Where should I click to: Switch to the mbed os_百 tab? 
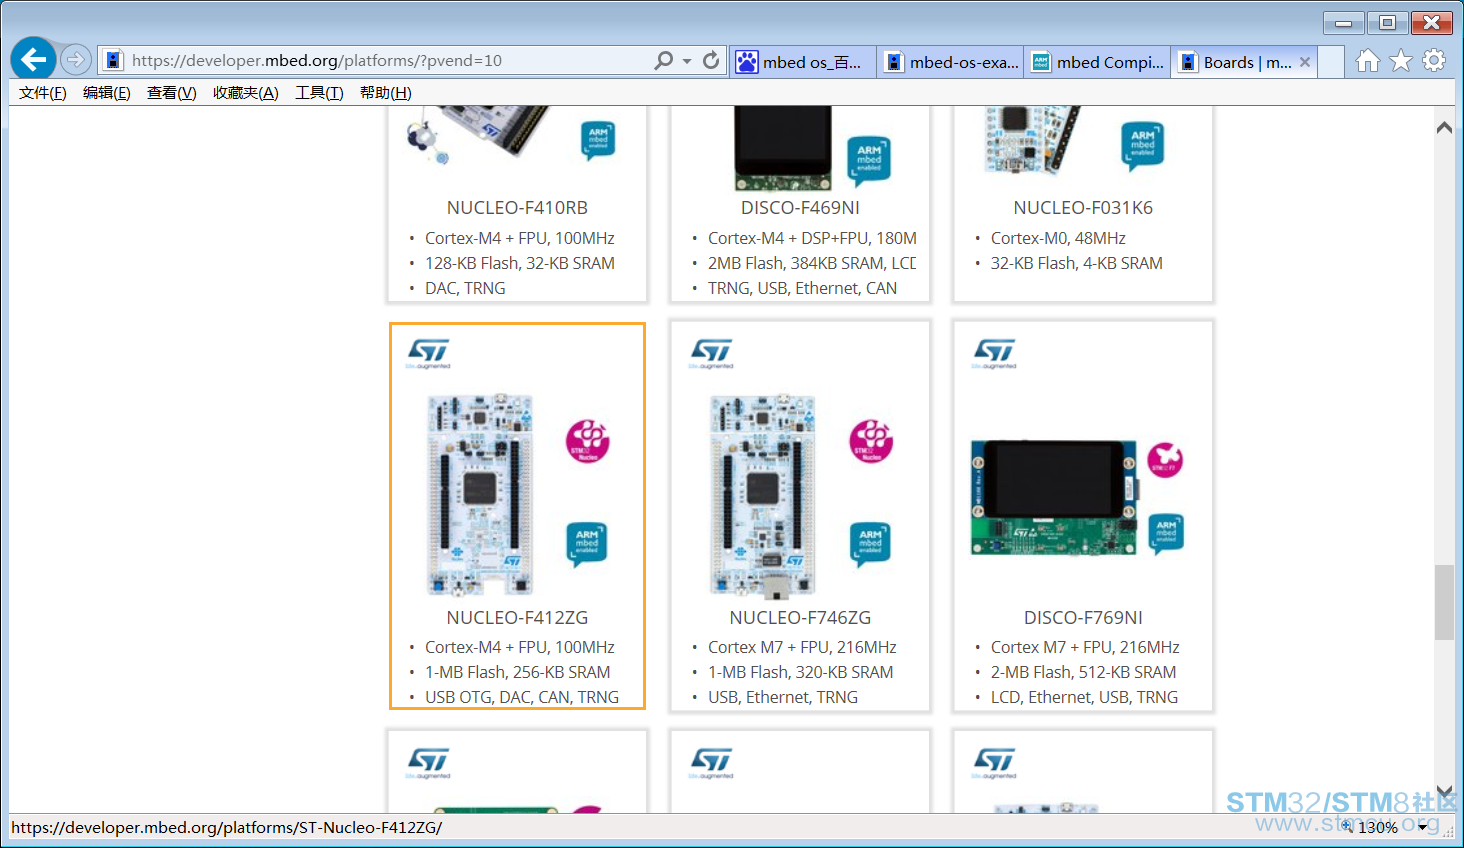804,62
